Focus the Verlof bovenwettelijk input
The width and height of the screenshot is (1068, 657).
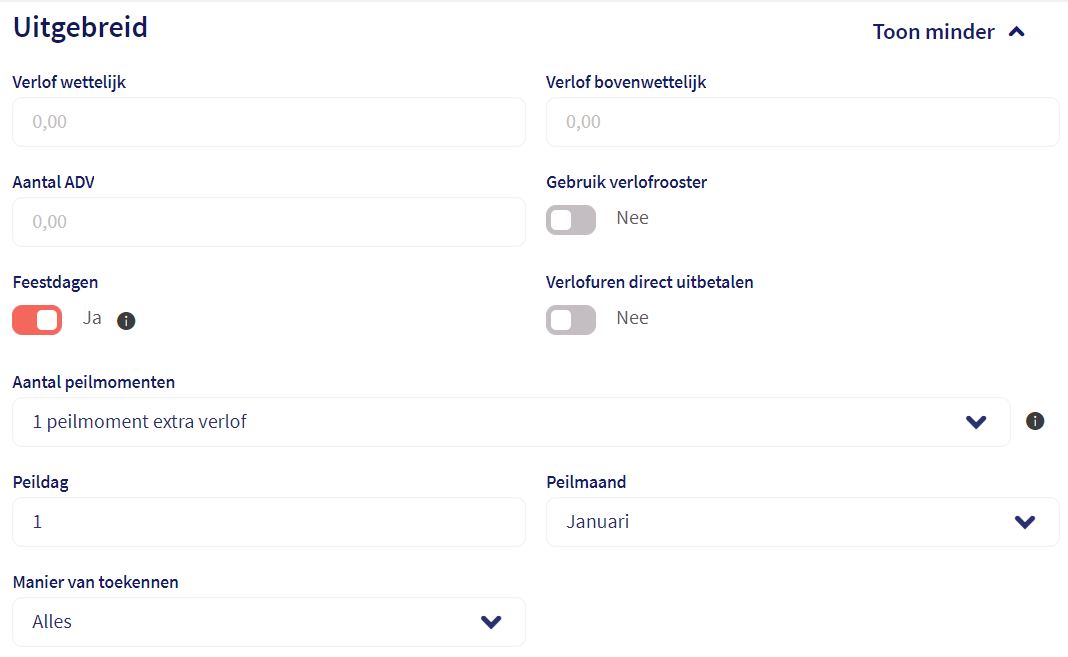(801, 122)
